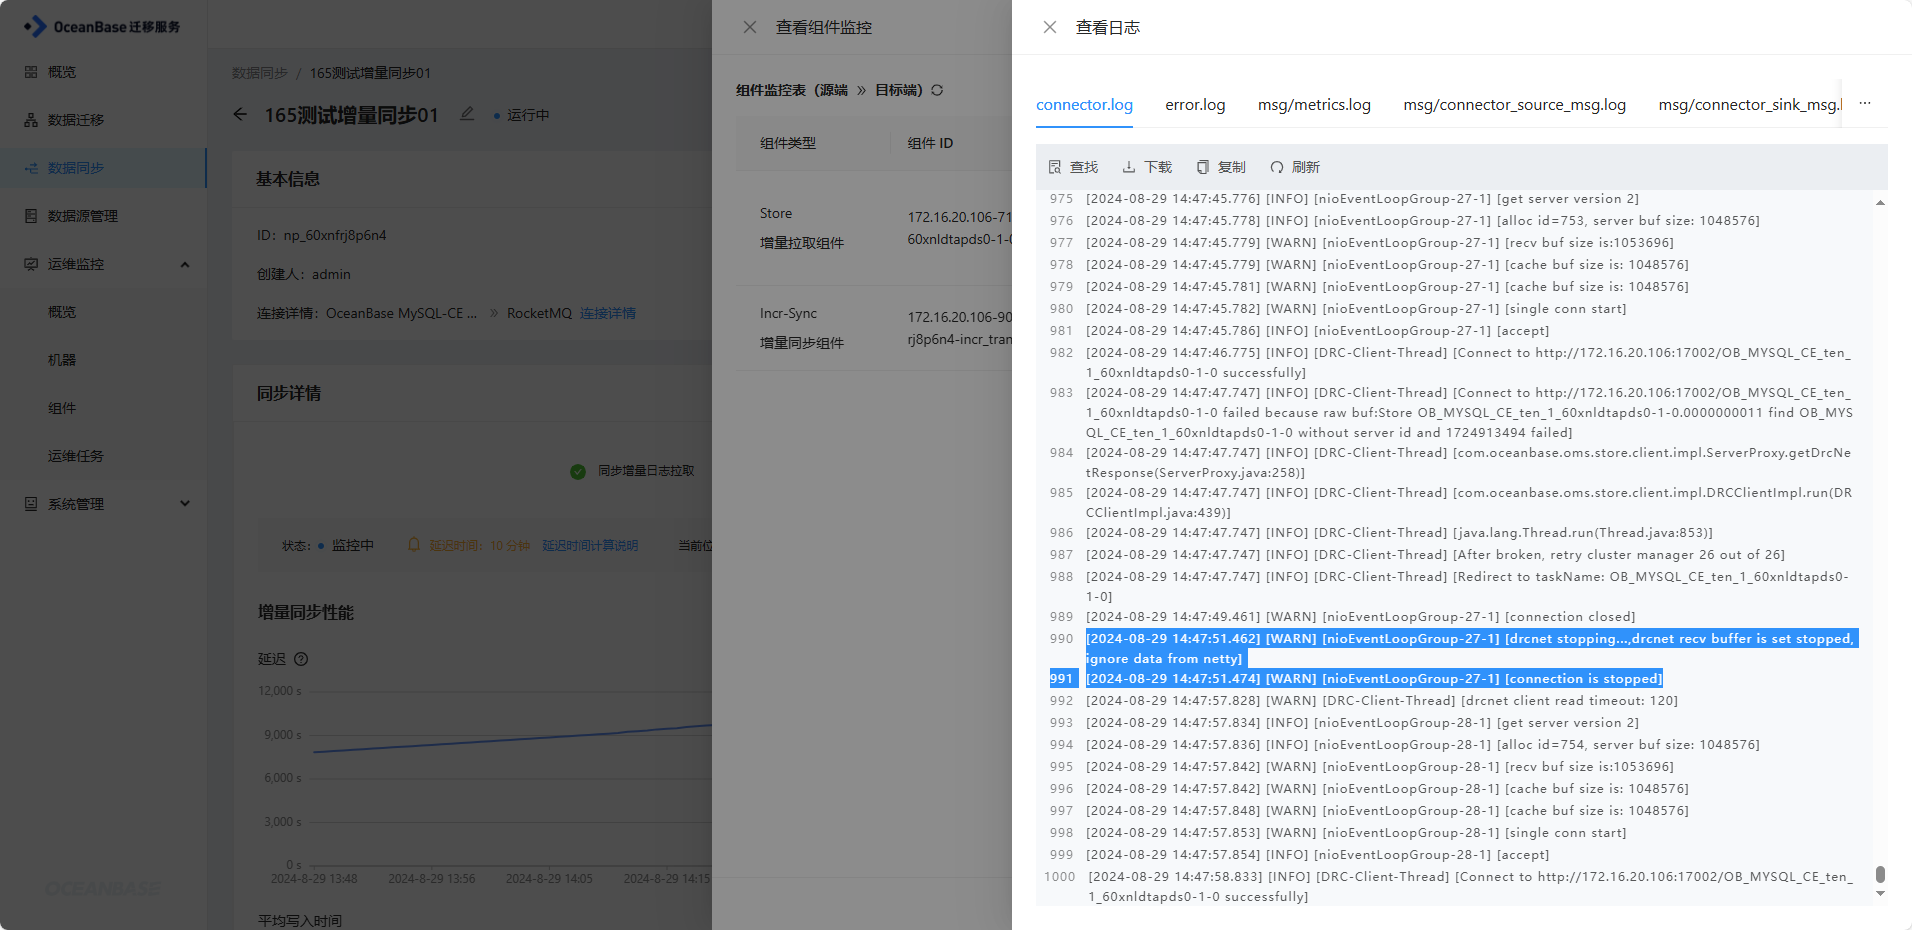Click the 刷新 refresh button in log toolbar
Image resolution: width=1912 pixels, height=930 pixels.
(1295, 167)
